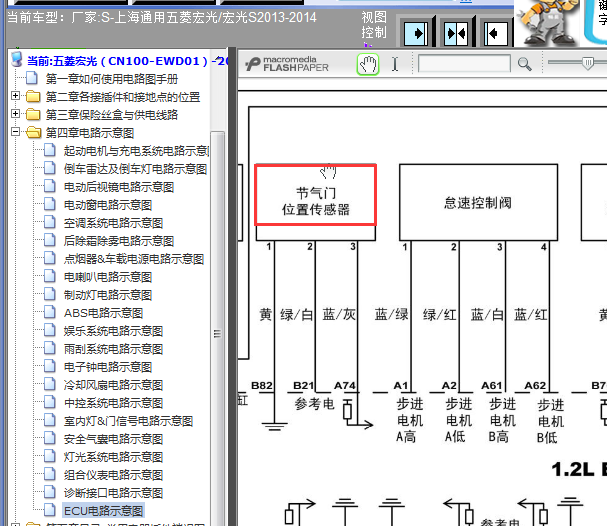Open 电喇叭电路示意图
The height and width of the screenshot is (526, 607).
(x=108, y=277)
